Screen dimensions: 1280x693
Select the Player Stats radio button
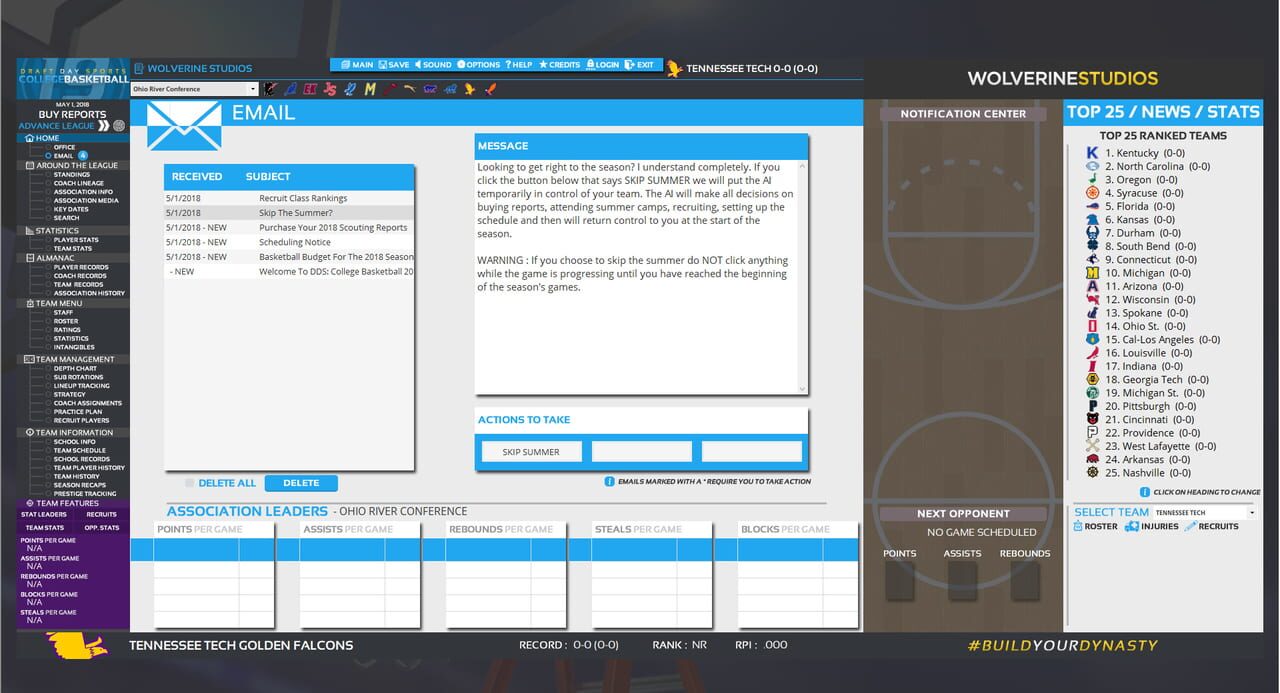47,240
